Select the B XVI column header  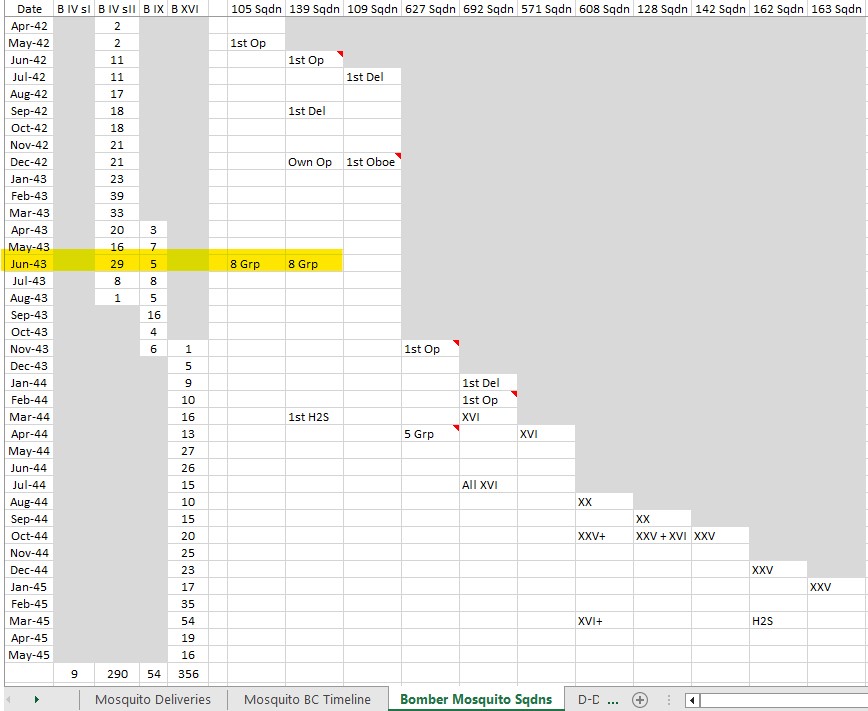pos(188,9)
